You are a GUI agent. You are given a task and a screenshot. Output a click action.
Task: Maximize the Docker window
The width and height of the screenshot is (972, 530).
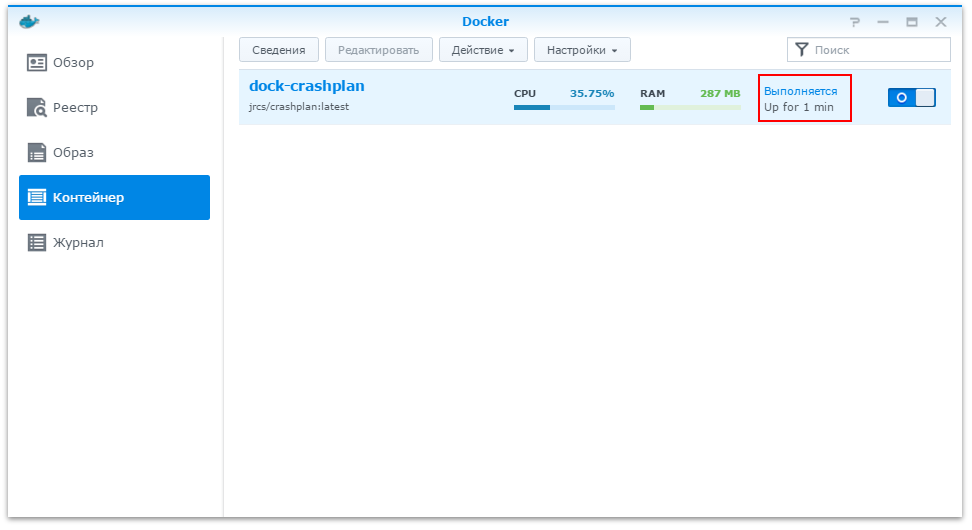click(912, 22)
